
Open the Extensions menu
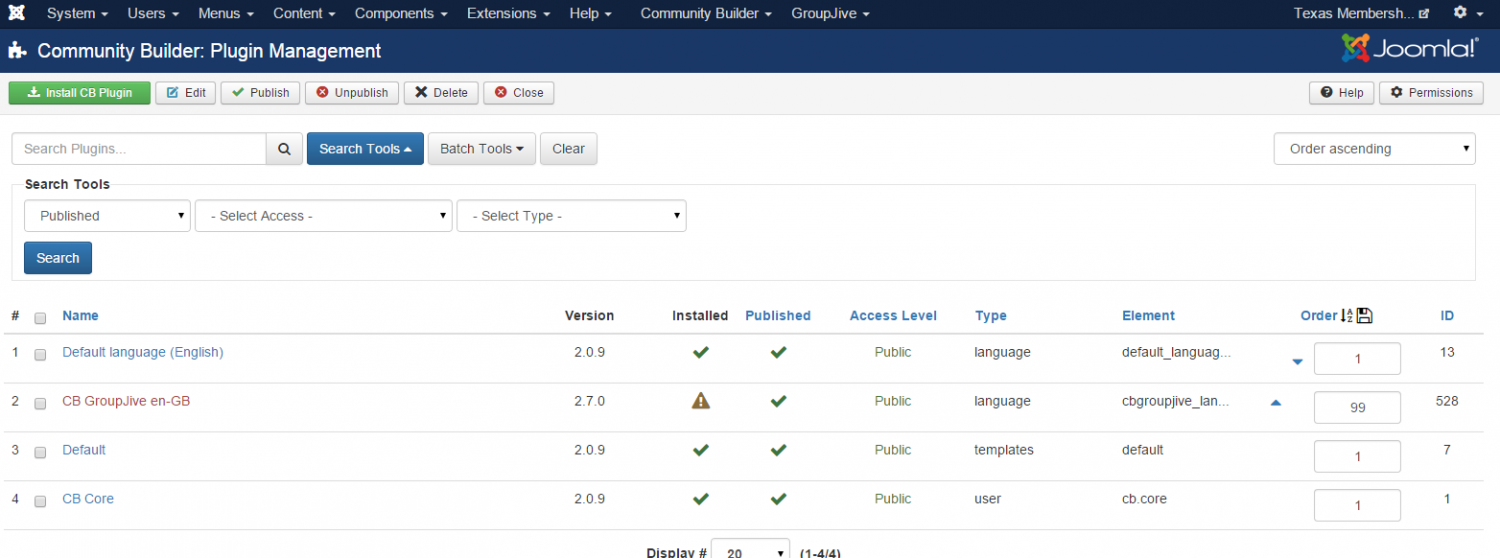(509, 13)
